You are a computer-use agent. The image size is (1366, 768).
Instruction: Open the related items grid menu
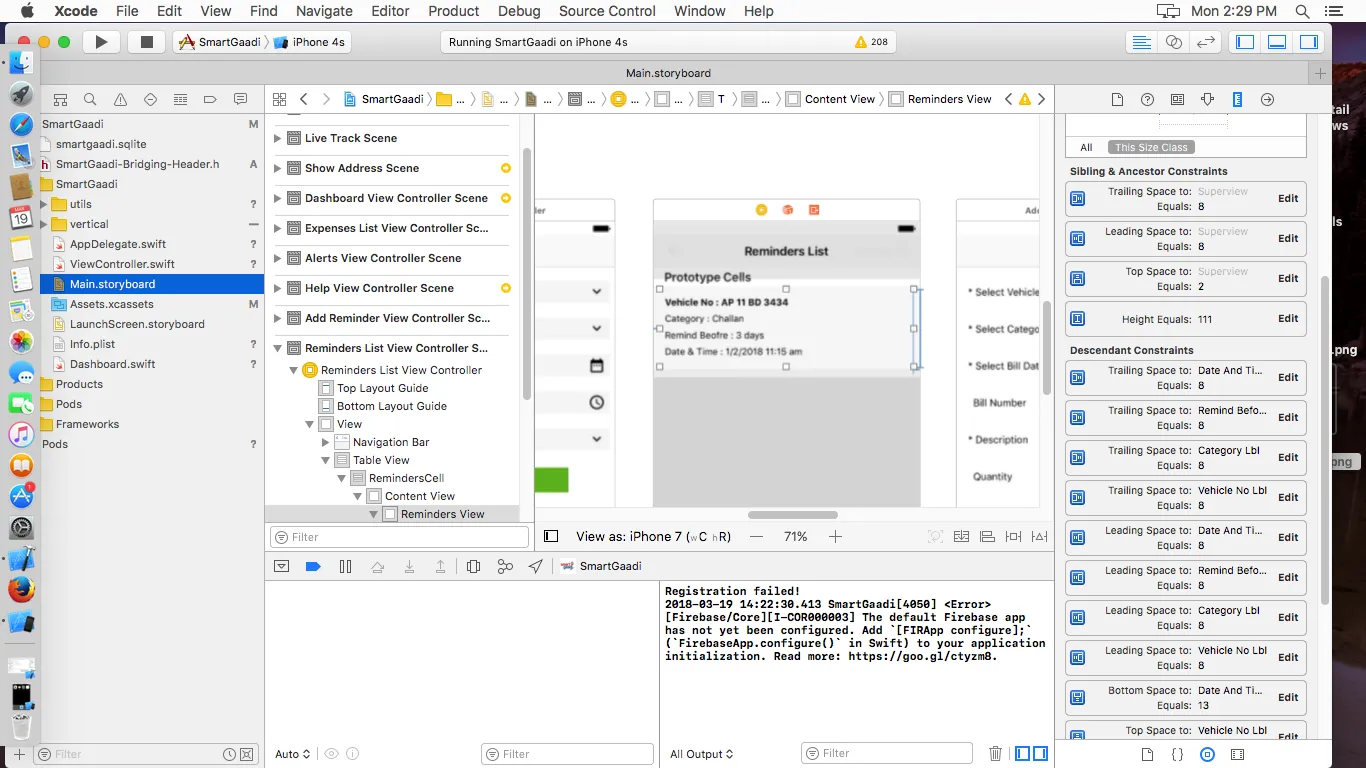tap(279, 99)
